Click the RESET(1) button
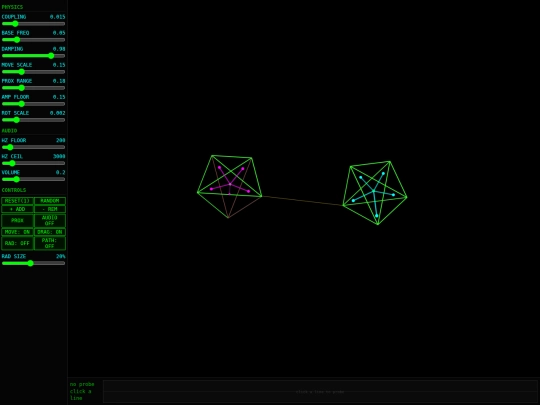The width and height of the screenshot is (540, 405). [x=17, y=201]
